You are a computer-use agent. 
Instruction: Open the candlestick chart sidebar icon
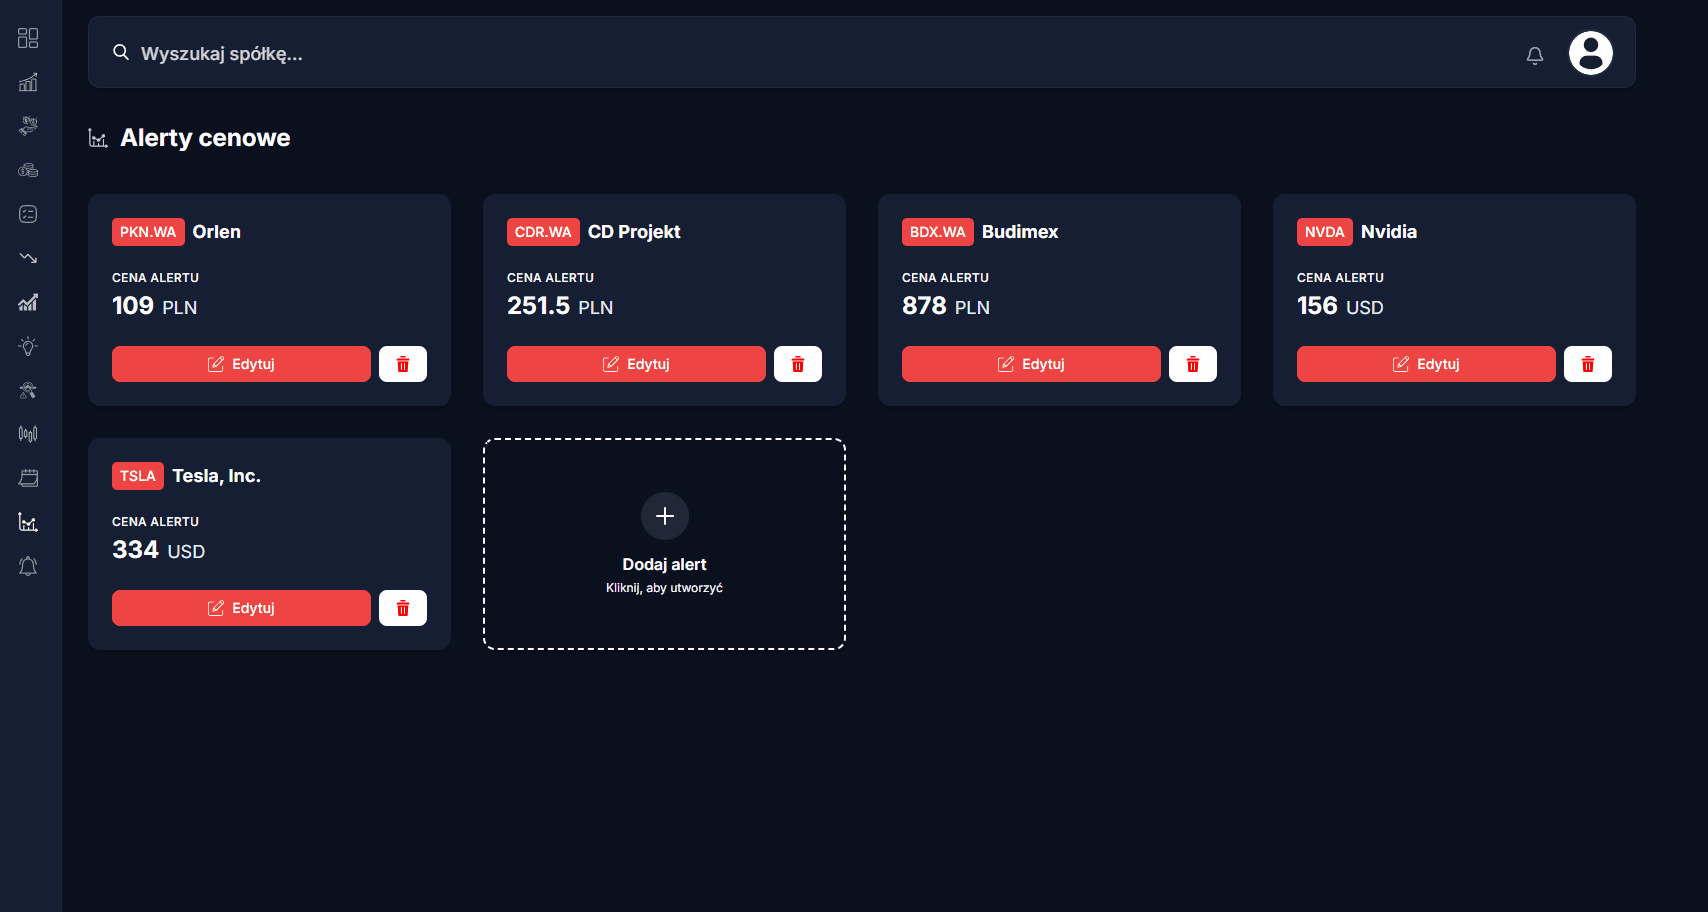28,434
